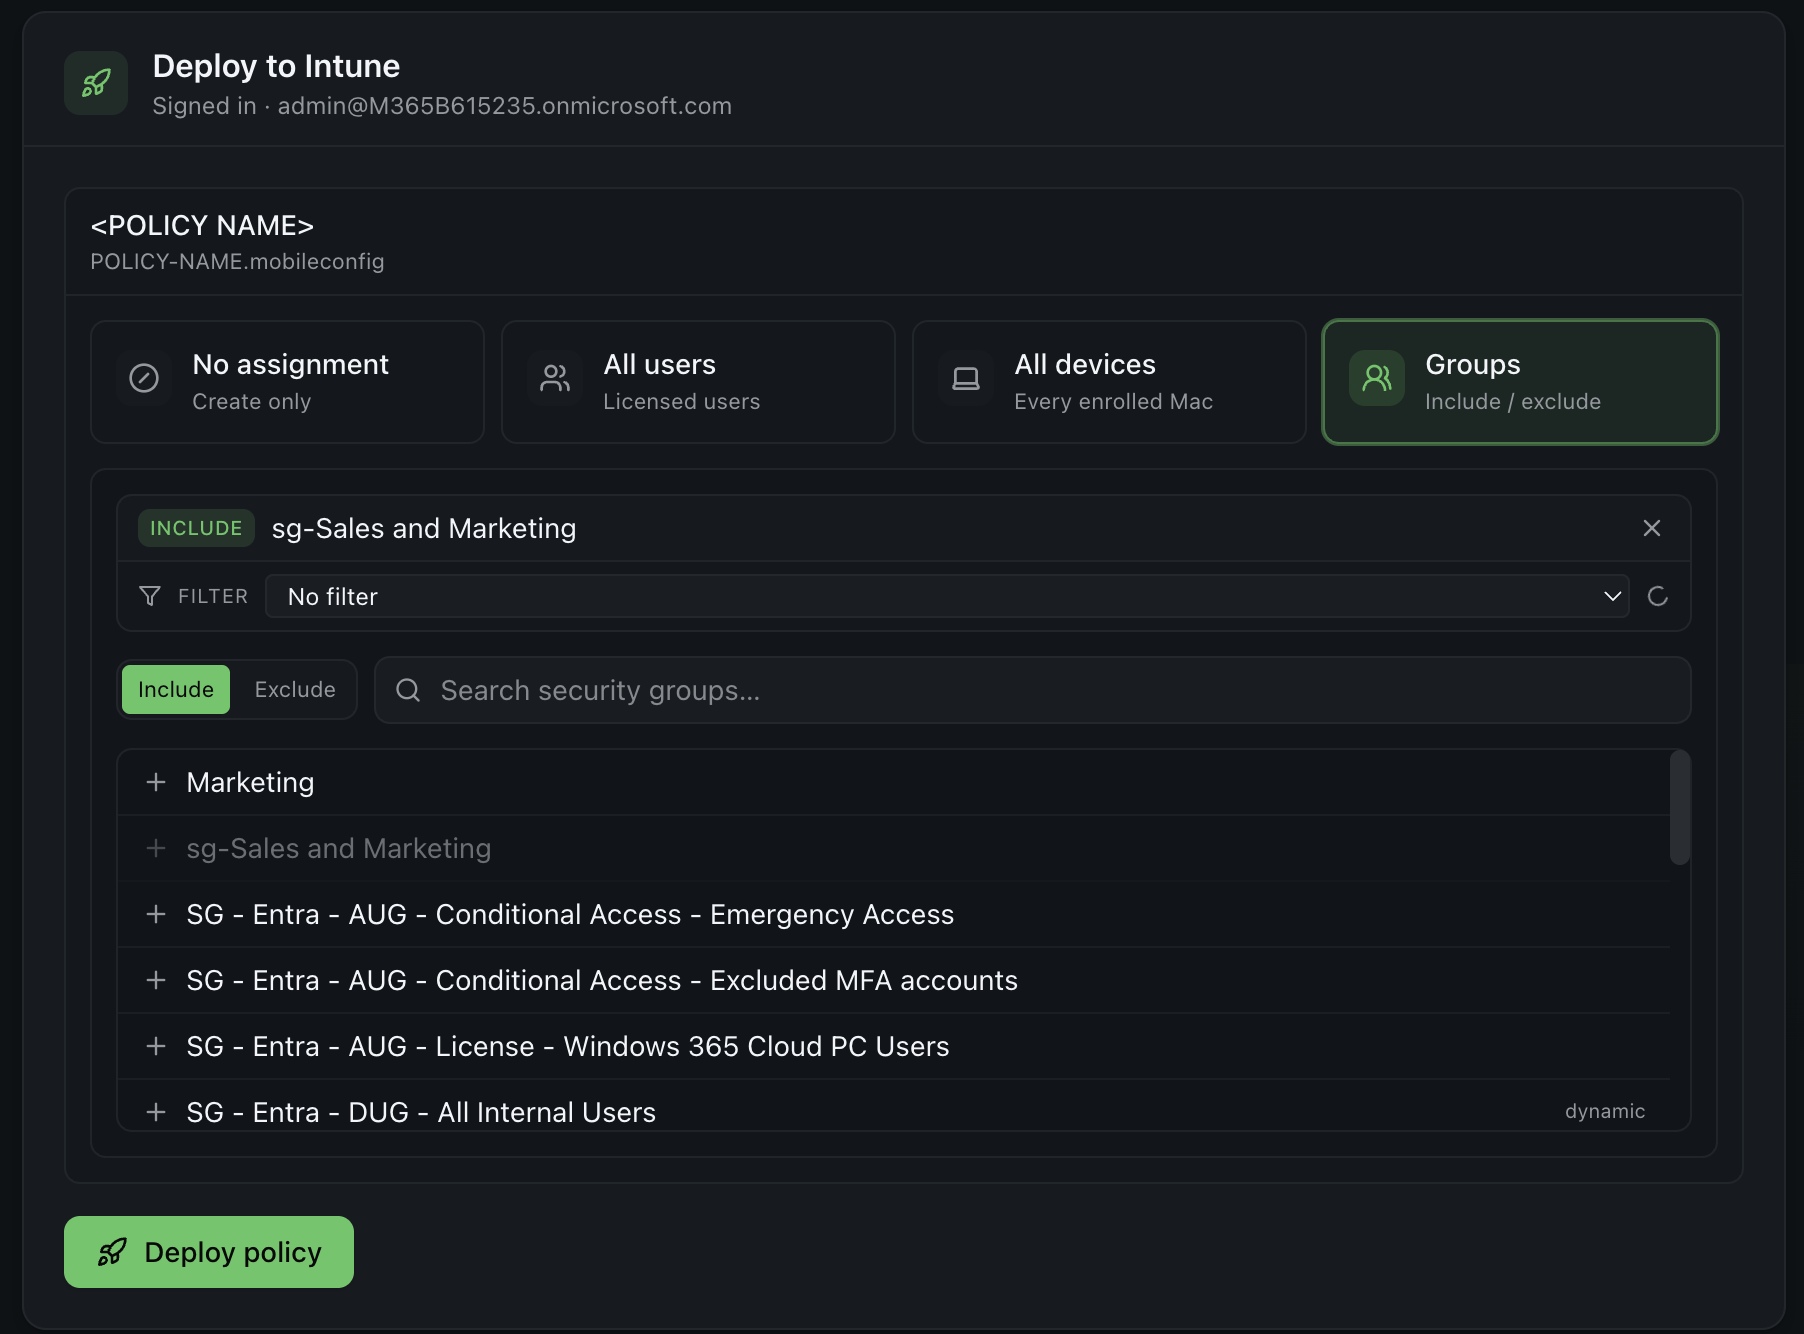Click the dynamic label on All Internal Users
1804x1334 pixels.
tap(1605, 1111)
